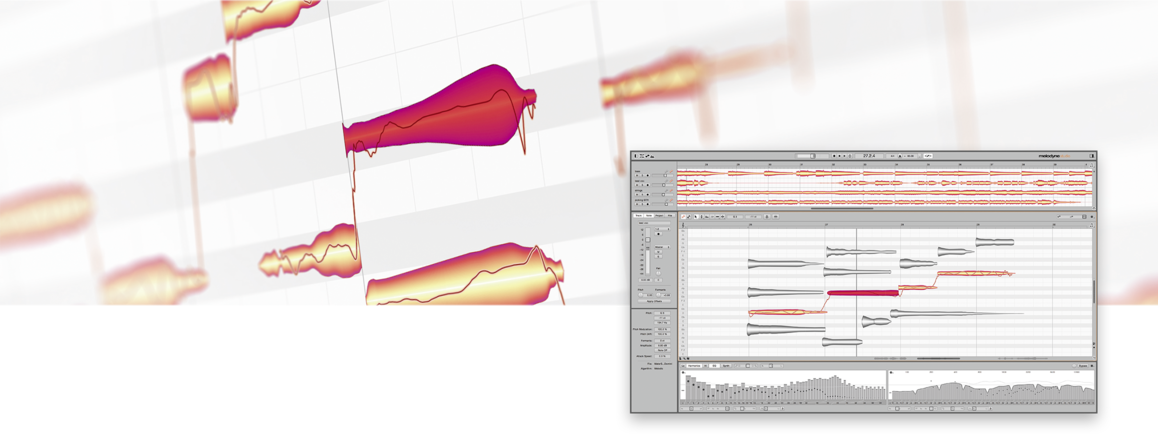
Task: Open the Harmonics tab in sound editor
Action: (x=696, y=366)
